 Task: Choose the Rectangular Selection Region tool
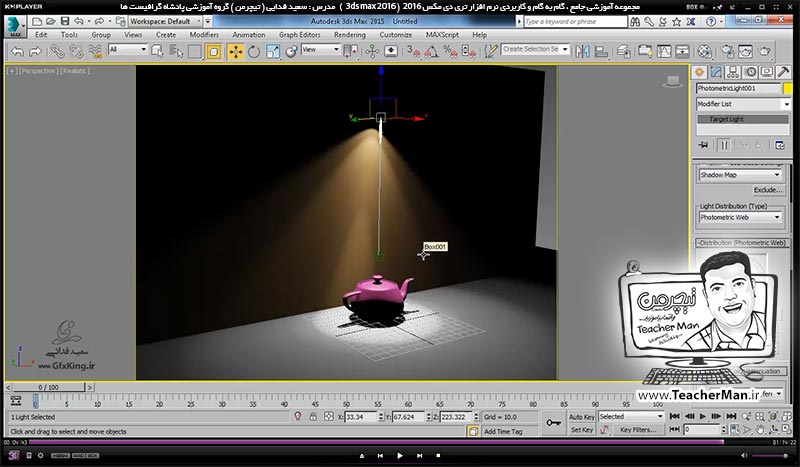tap(195, 51)
